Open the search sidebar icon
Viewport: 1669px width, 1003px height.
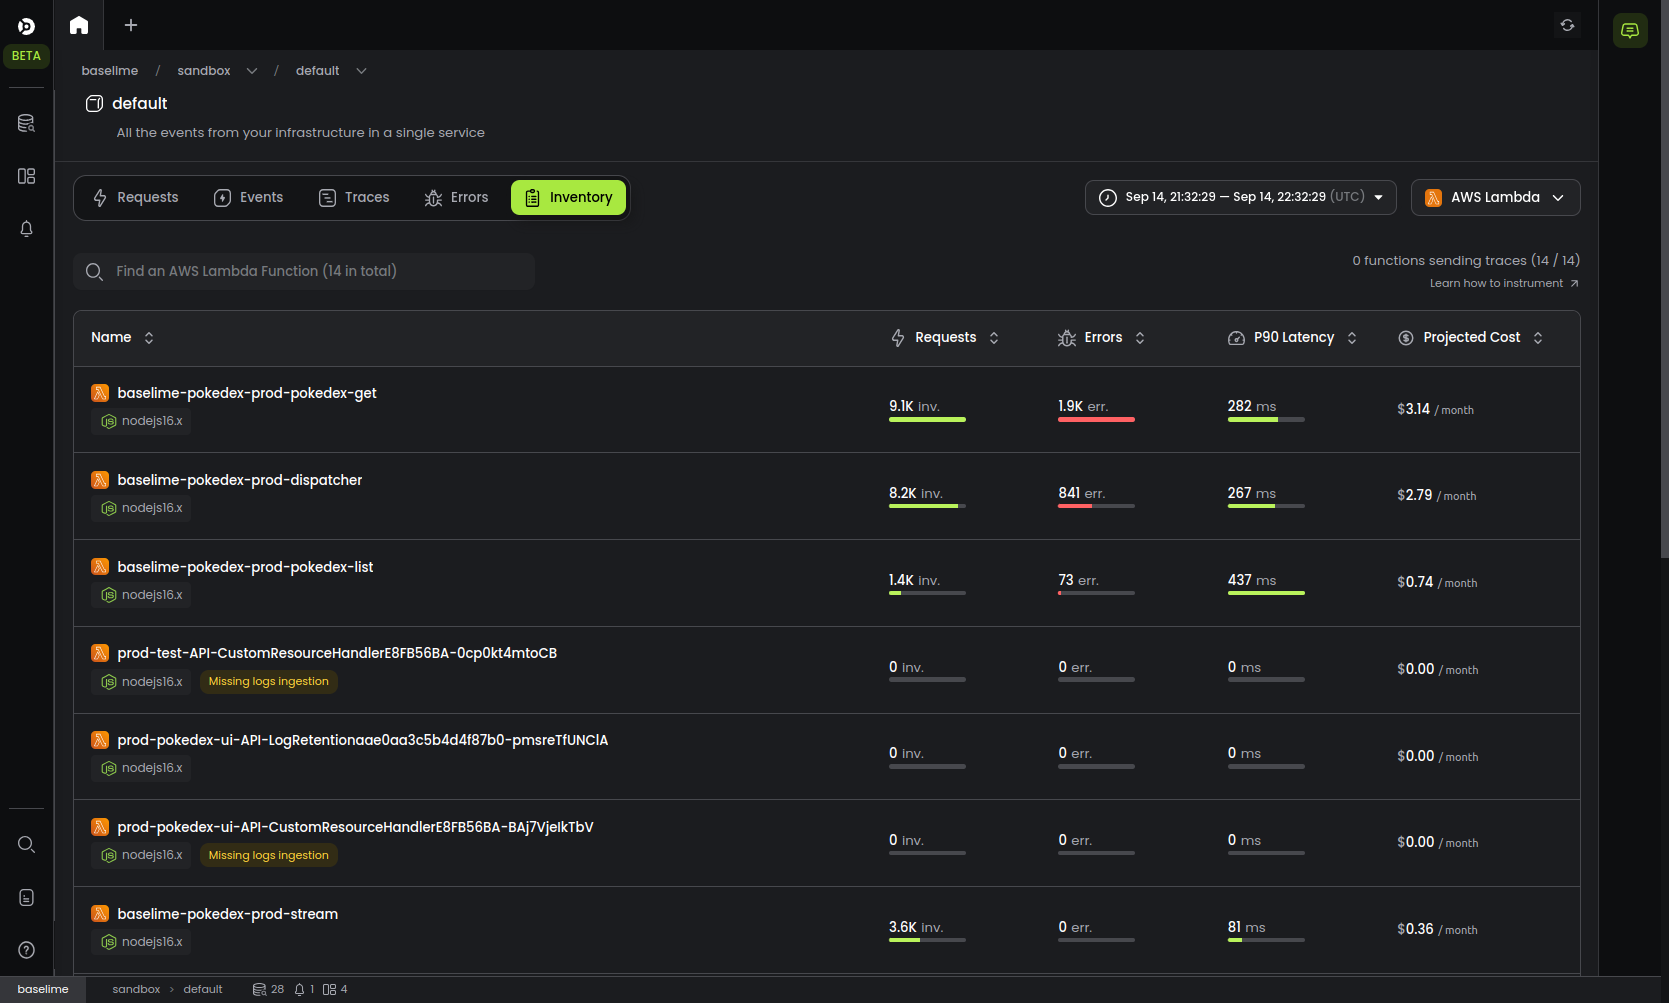pos(27,844)
